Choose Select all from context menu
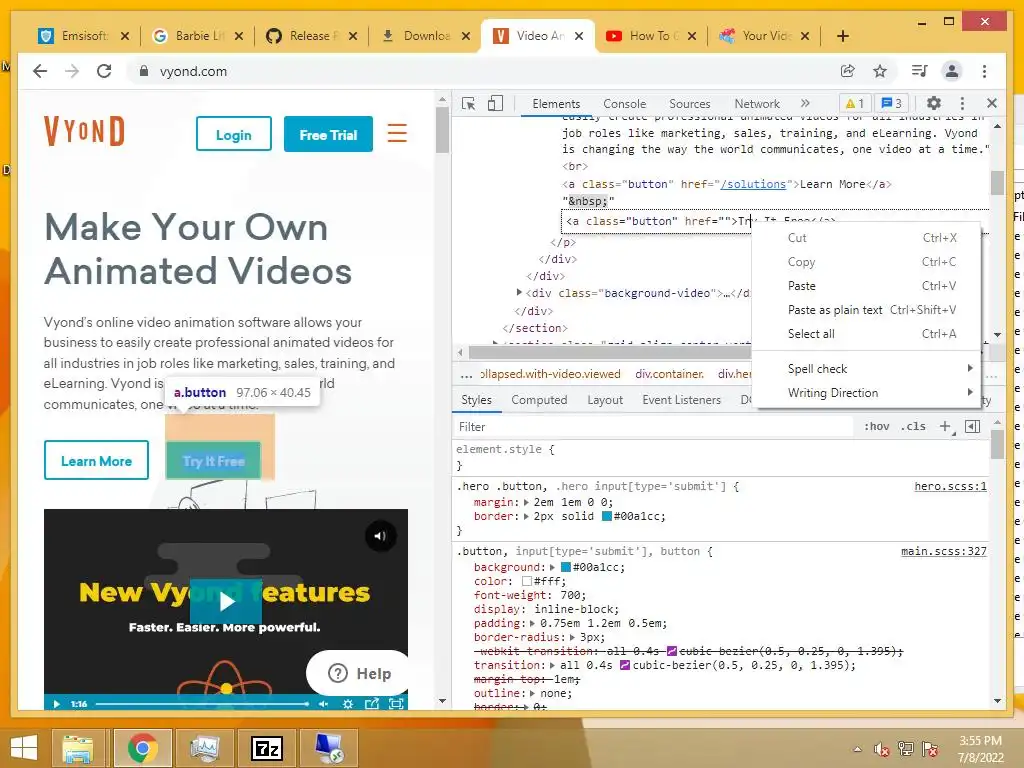The image size is (1024, 768). click(866, 334)
